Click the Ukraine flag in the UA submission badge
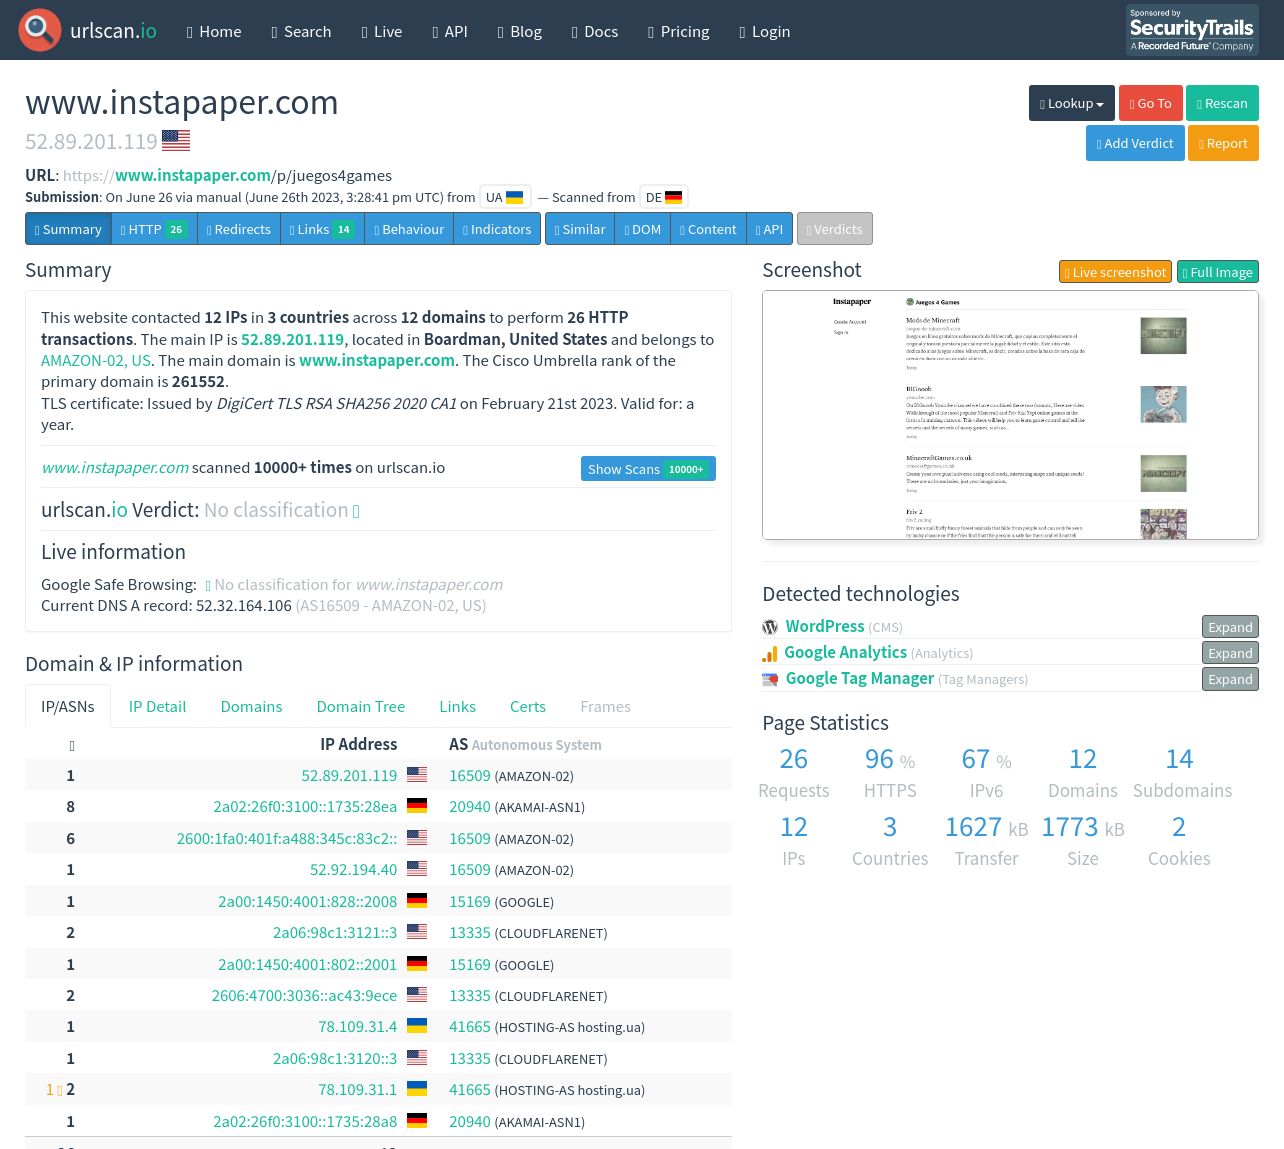Screen dimensions: 1284x1149 tap(514, 197)
